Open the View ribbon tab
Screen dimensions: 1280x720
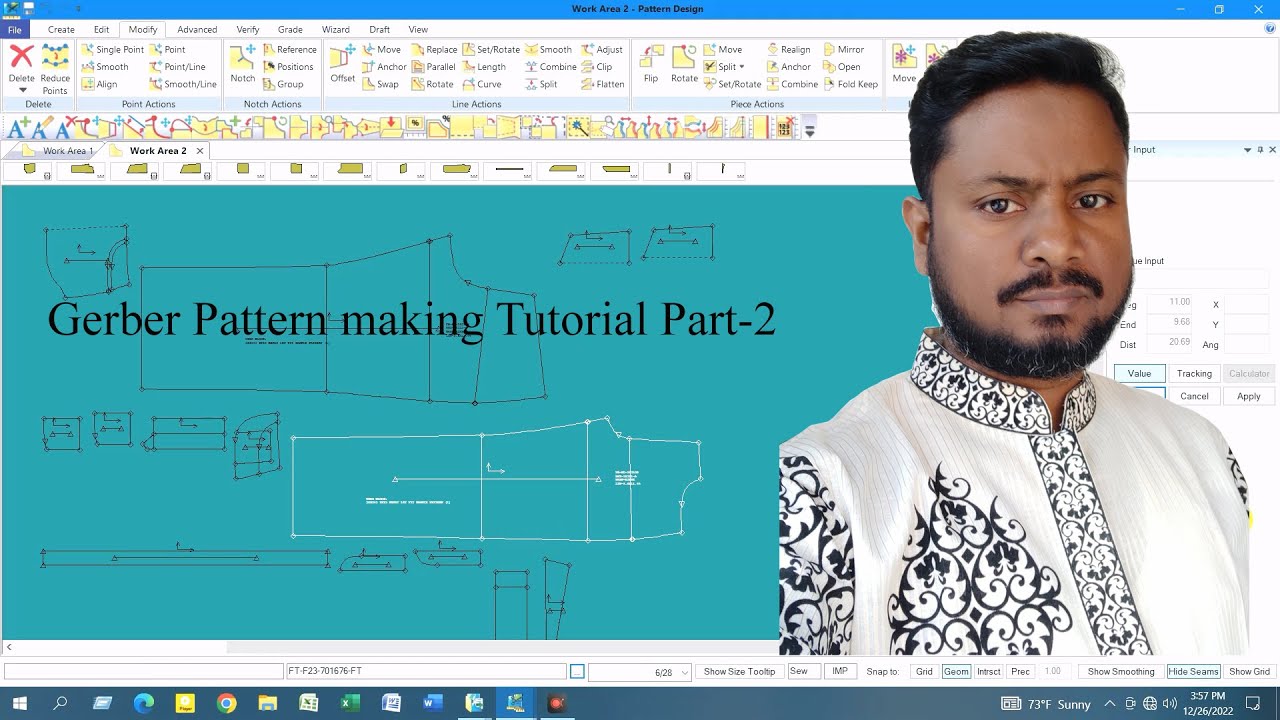point(418,30)
